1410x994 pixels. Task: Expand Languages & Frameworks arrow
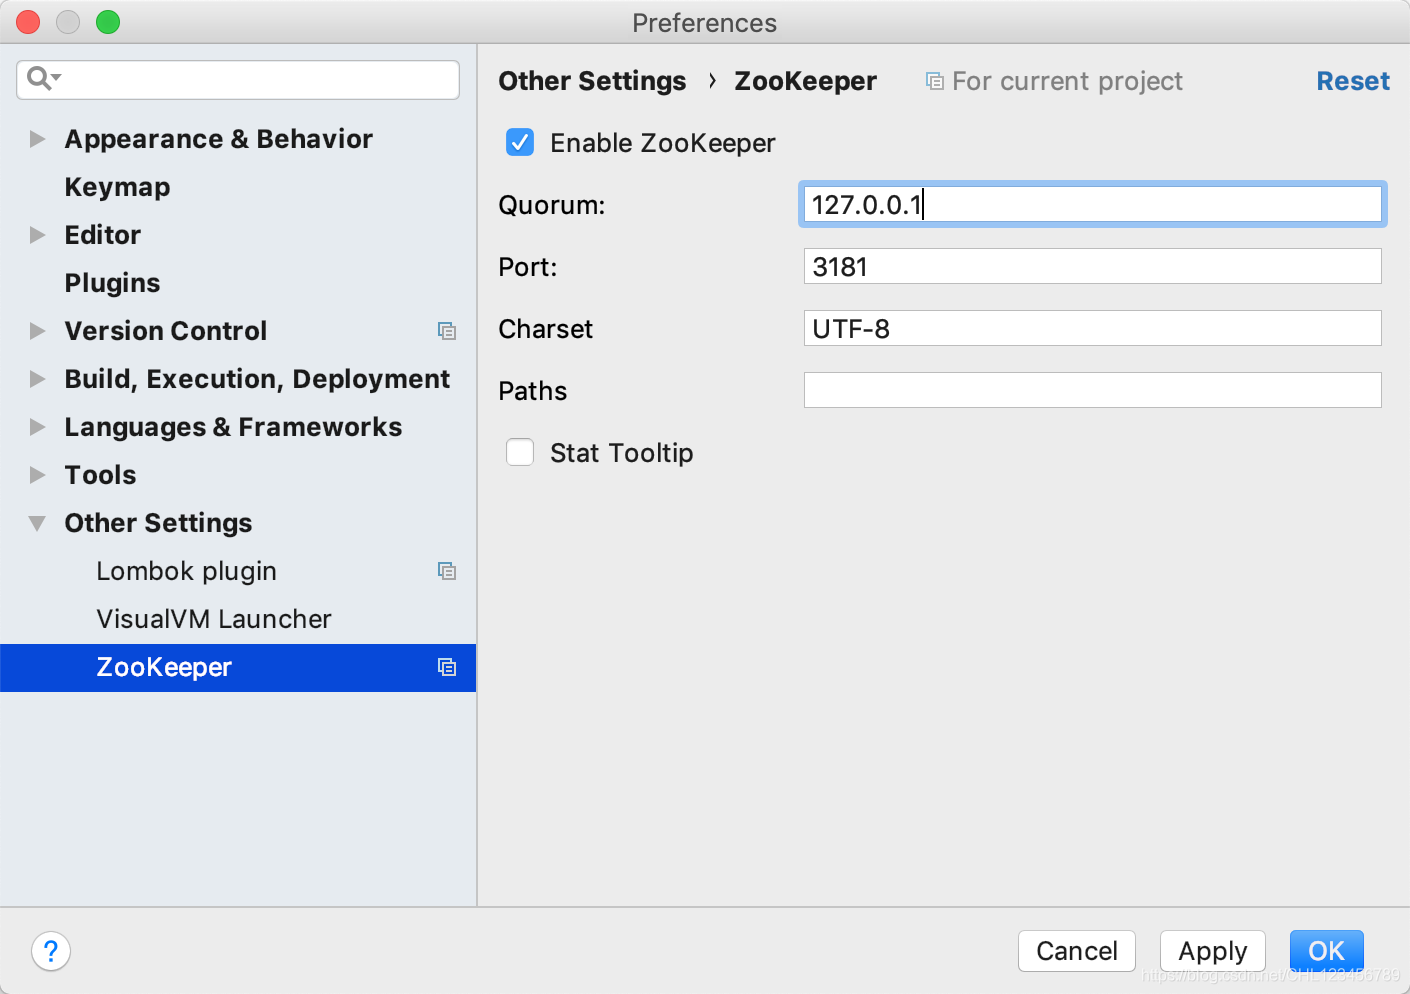point(38,427)
